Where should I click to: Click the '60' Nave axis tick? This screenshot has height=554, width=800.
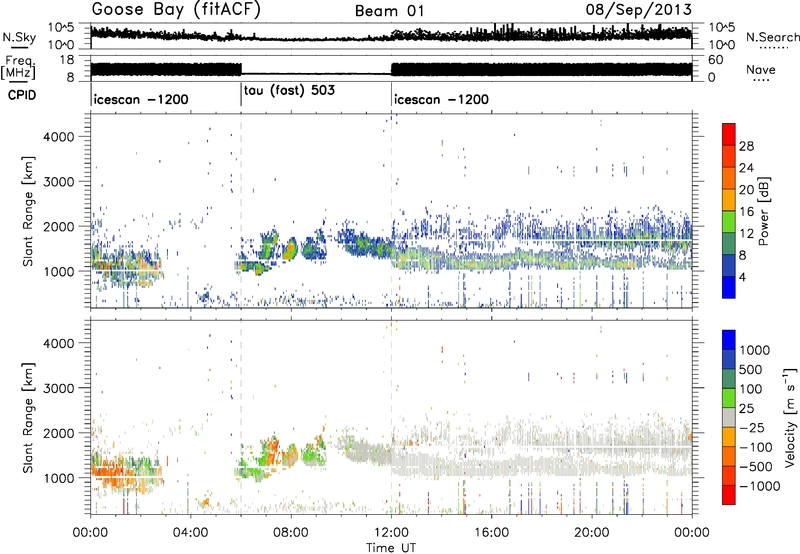pyautogui.click(x=716, y=60)
